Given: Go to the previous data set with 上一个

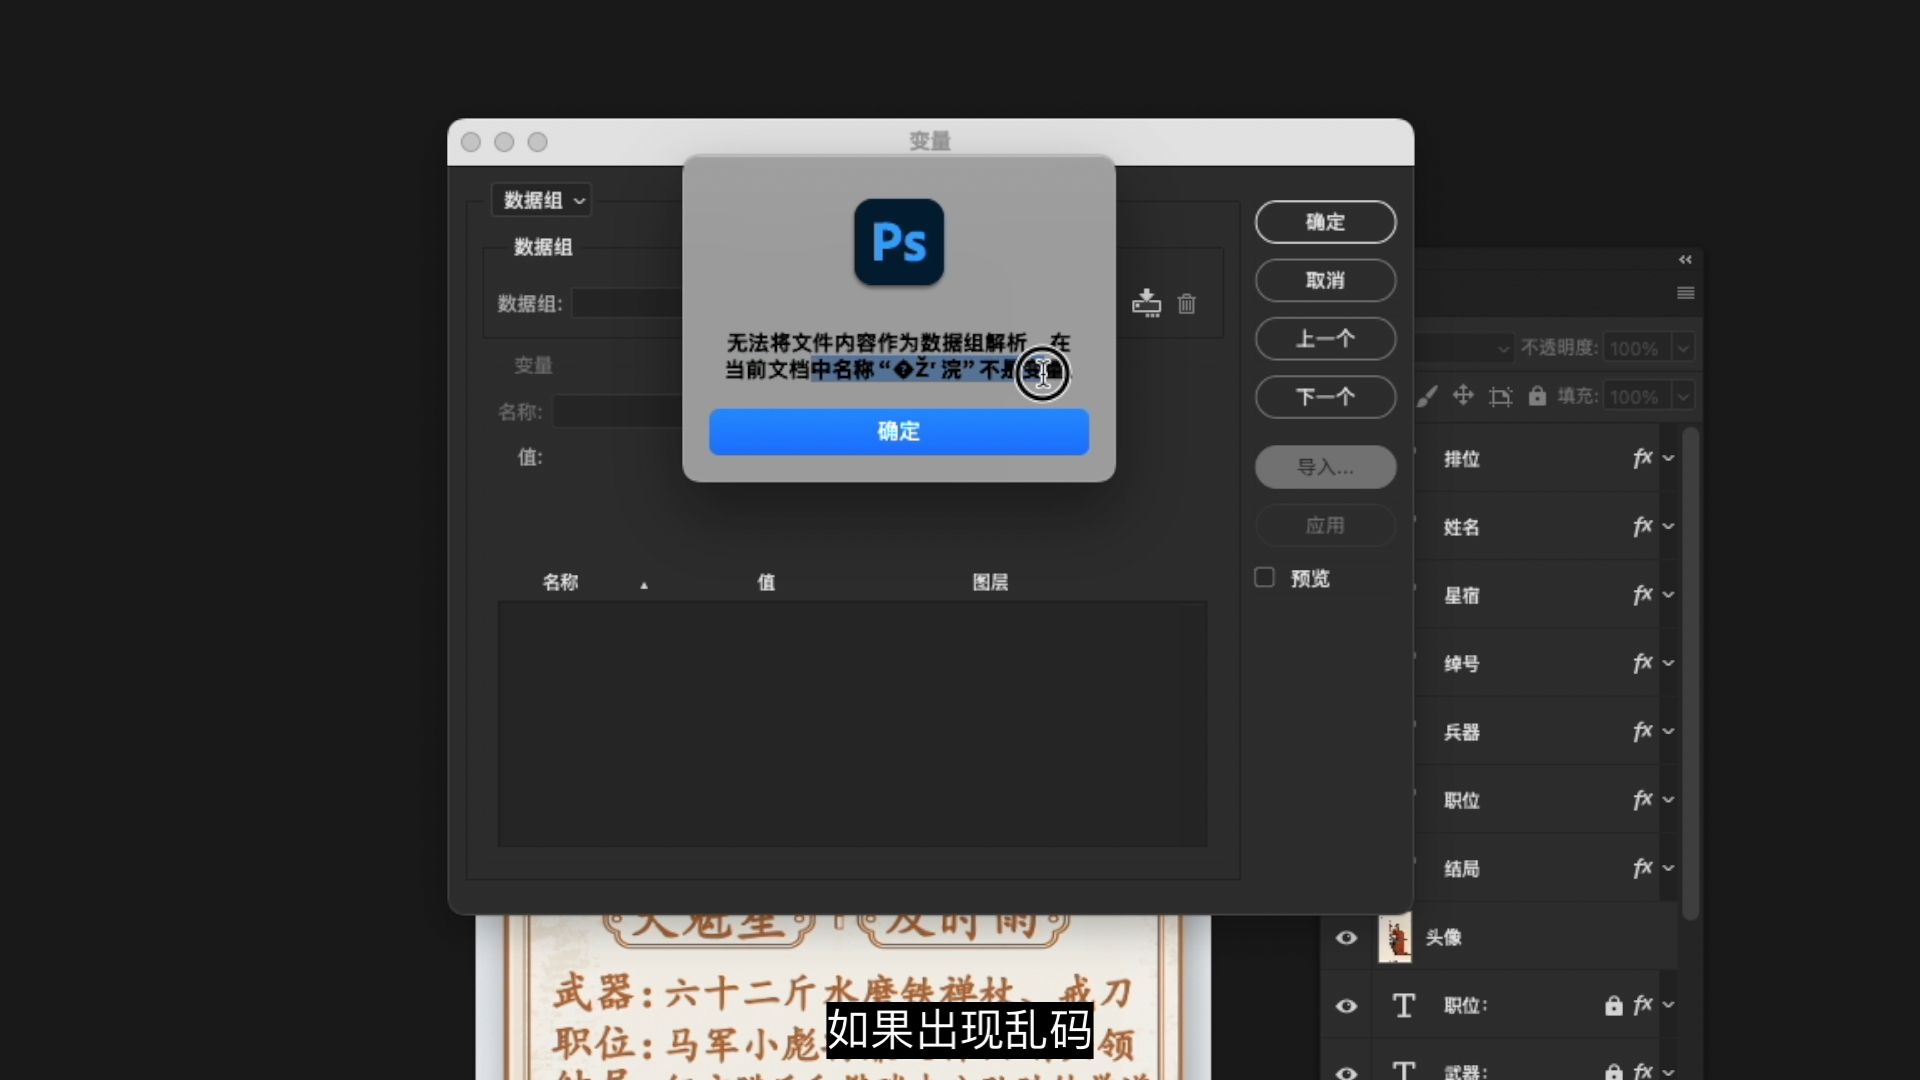Looking at the screenshot, I should 1325,339.
